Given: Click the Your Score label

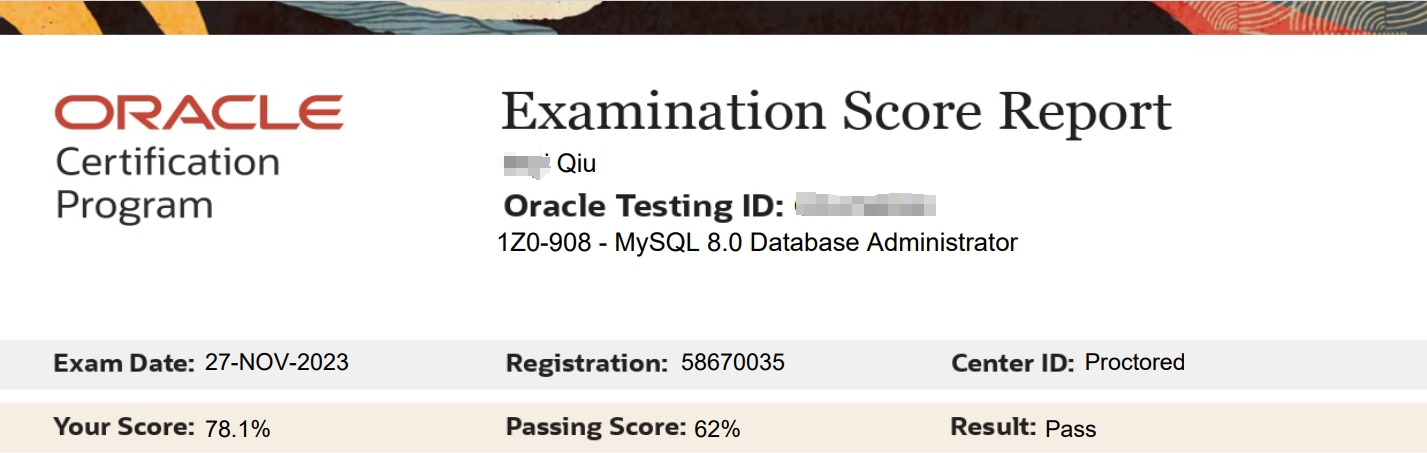Looking at the screenshot, I should 125,428.
